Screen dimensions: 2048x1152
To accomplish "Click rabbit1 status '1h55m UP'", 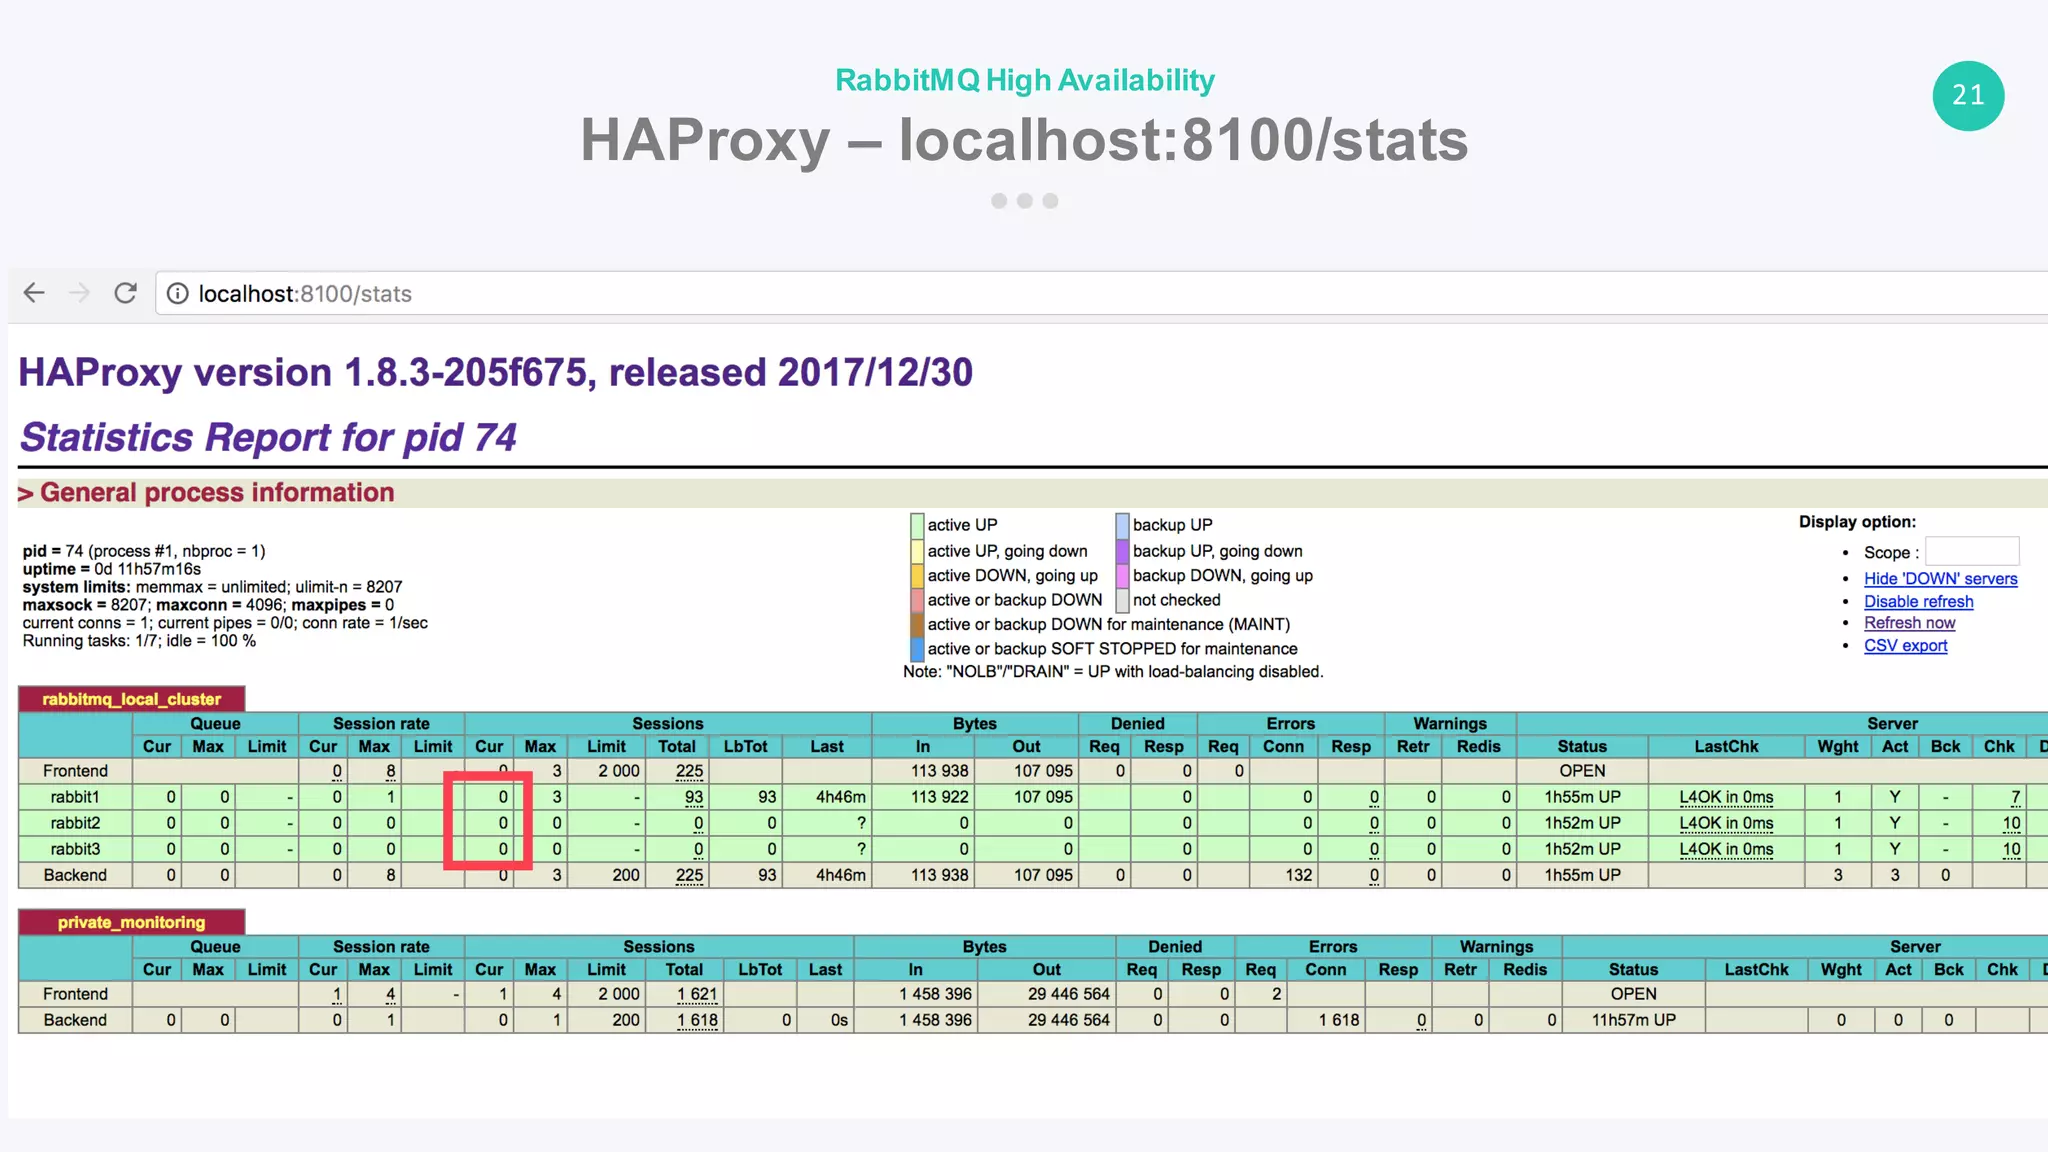I will [1582, 797].
